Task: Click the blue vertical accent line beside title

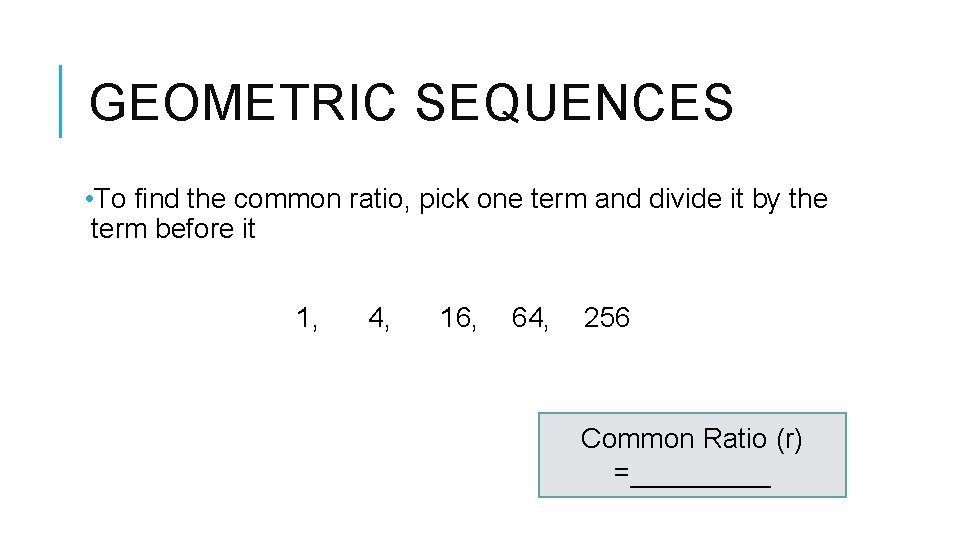Action: coord(61,100)
